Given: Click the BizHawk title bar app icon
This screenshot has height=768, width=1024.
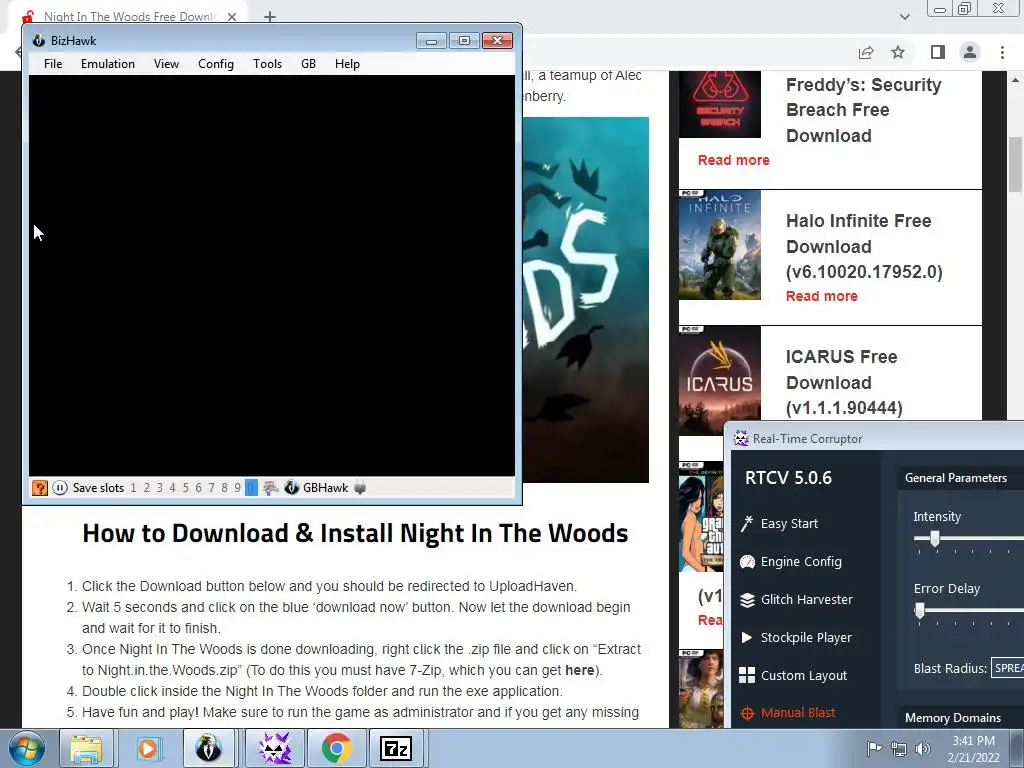Looking at the screenshot, I should click(39, 40).
